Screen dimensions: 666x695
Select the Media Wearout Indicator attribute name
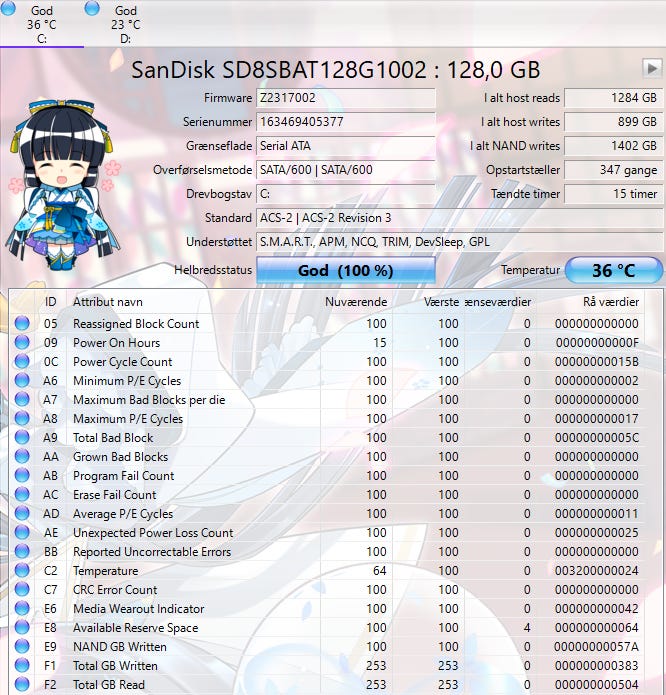point(138,609)
